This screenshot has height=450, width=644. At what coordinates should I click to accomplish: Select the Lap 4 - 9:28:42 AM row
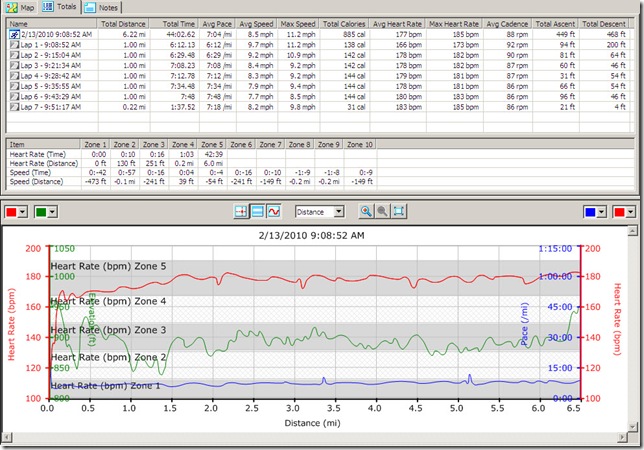318,76
